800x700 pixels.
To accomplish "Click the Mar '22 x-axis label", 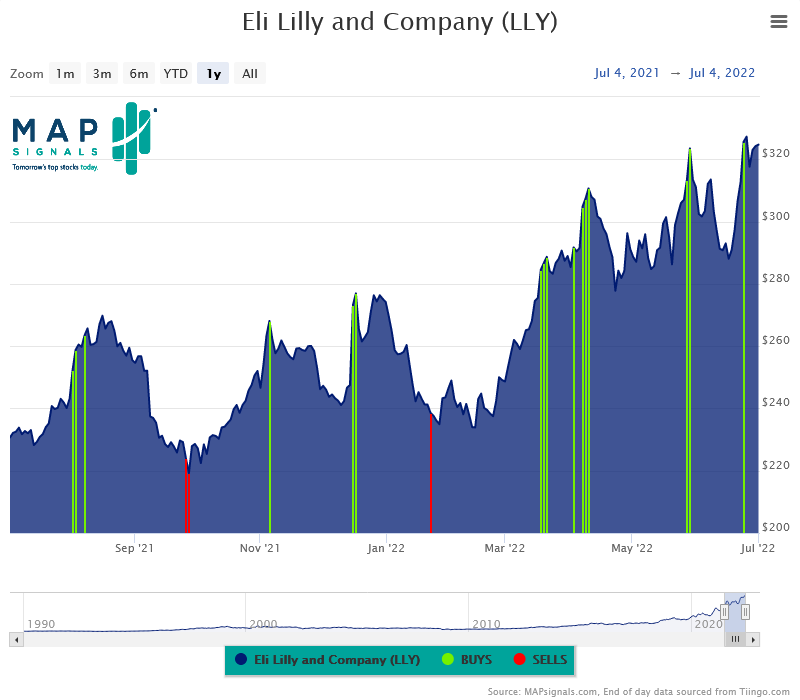I will (505, 548).
